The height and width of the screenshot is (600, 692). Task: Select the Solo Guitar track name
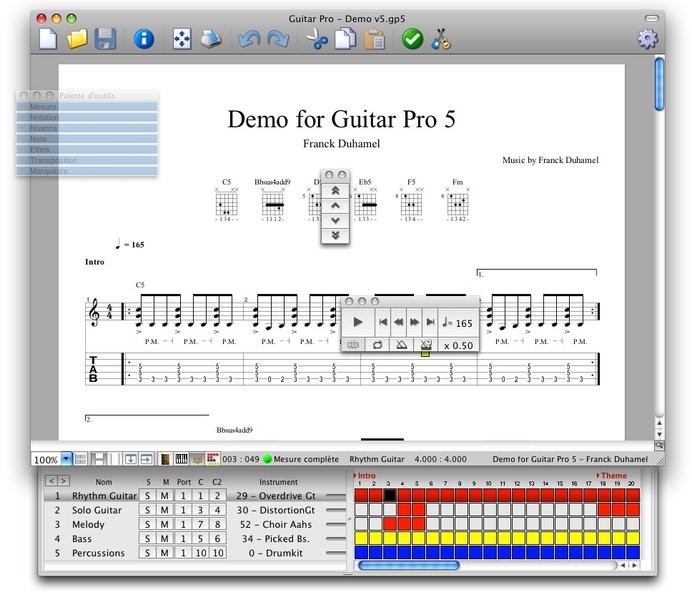point(97,510)
